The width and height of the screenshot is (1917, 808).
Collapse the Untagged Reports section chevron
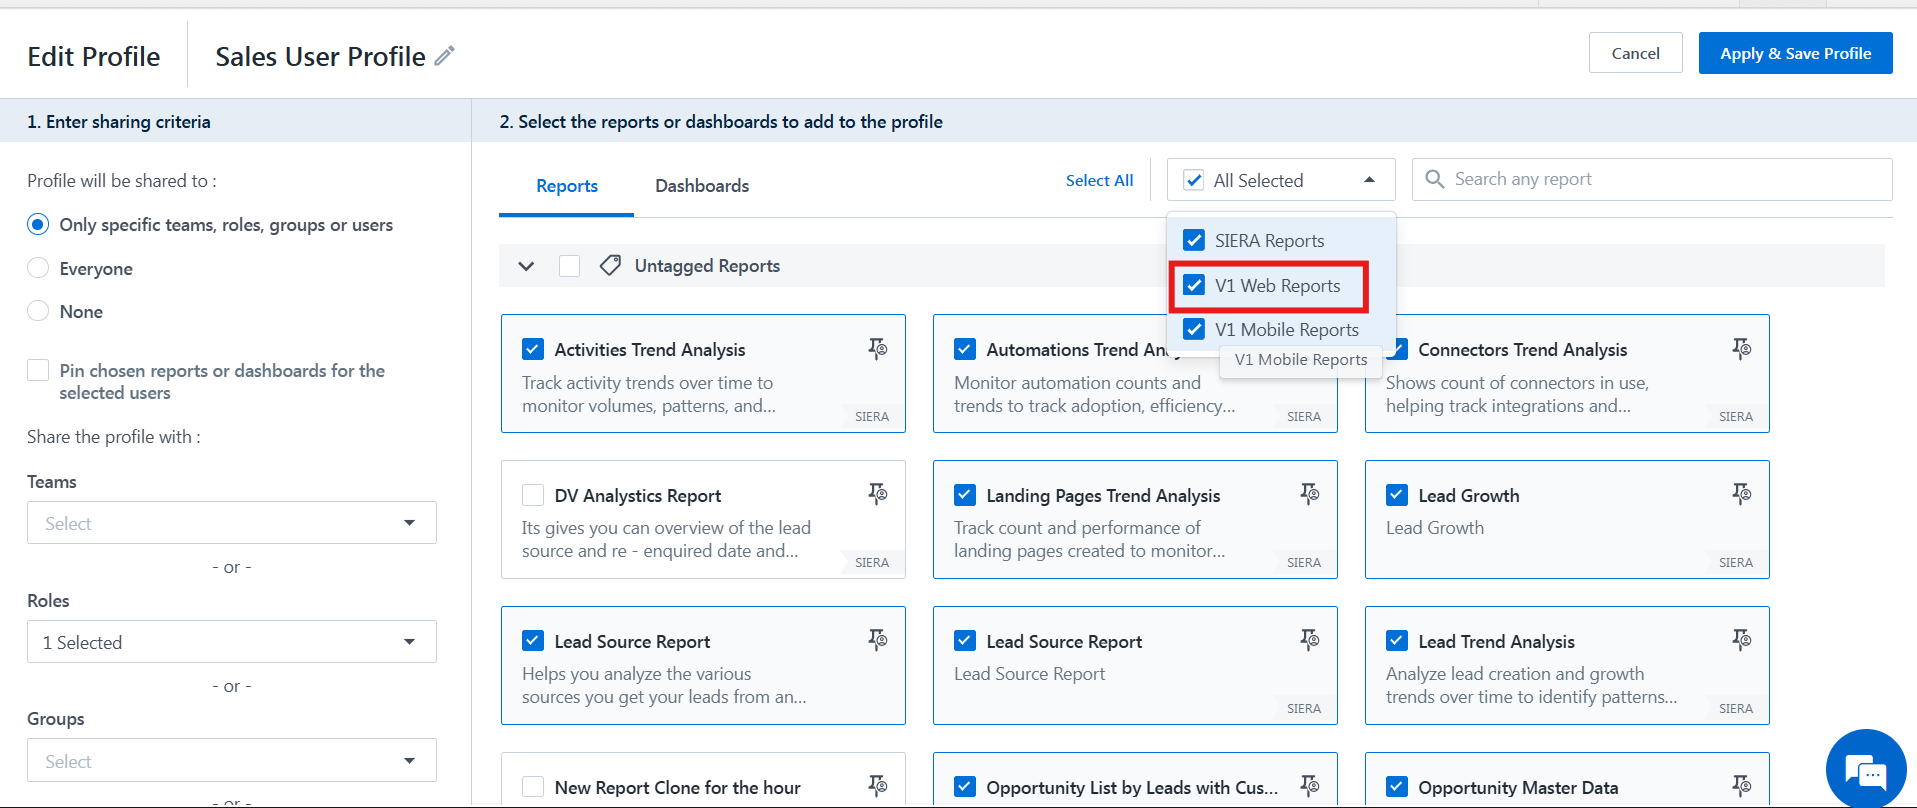(x=526, y=266)
